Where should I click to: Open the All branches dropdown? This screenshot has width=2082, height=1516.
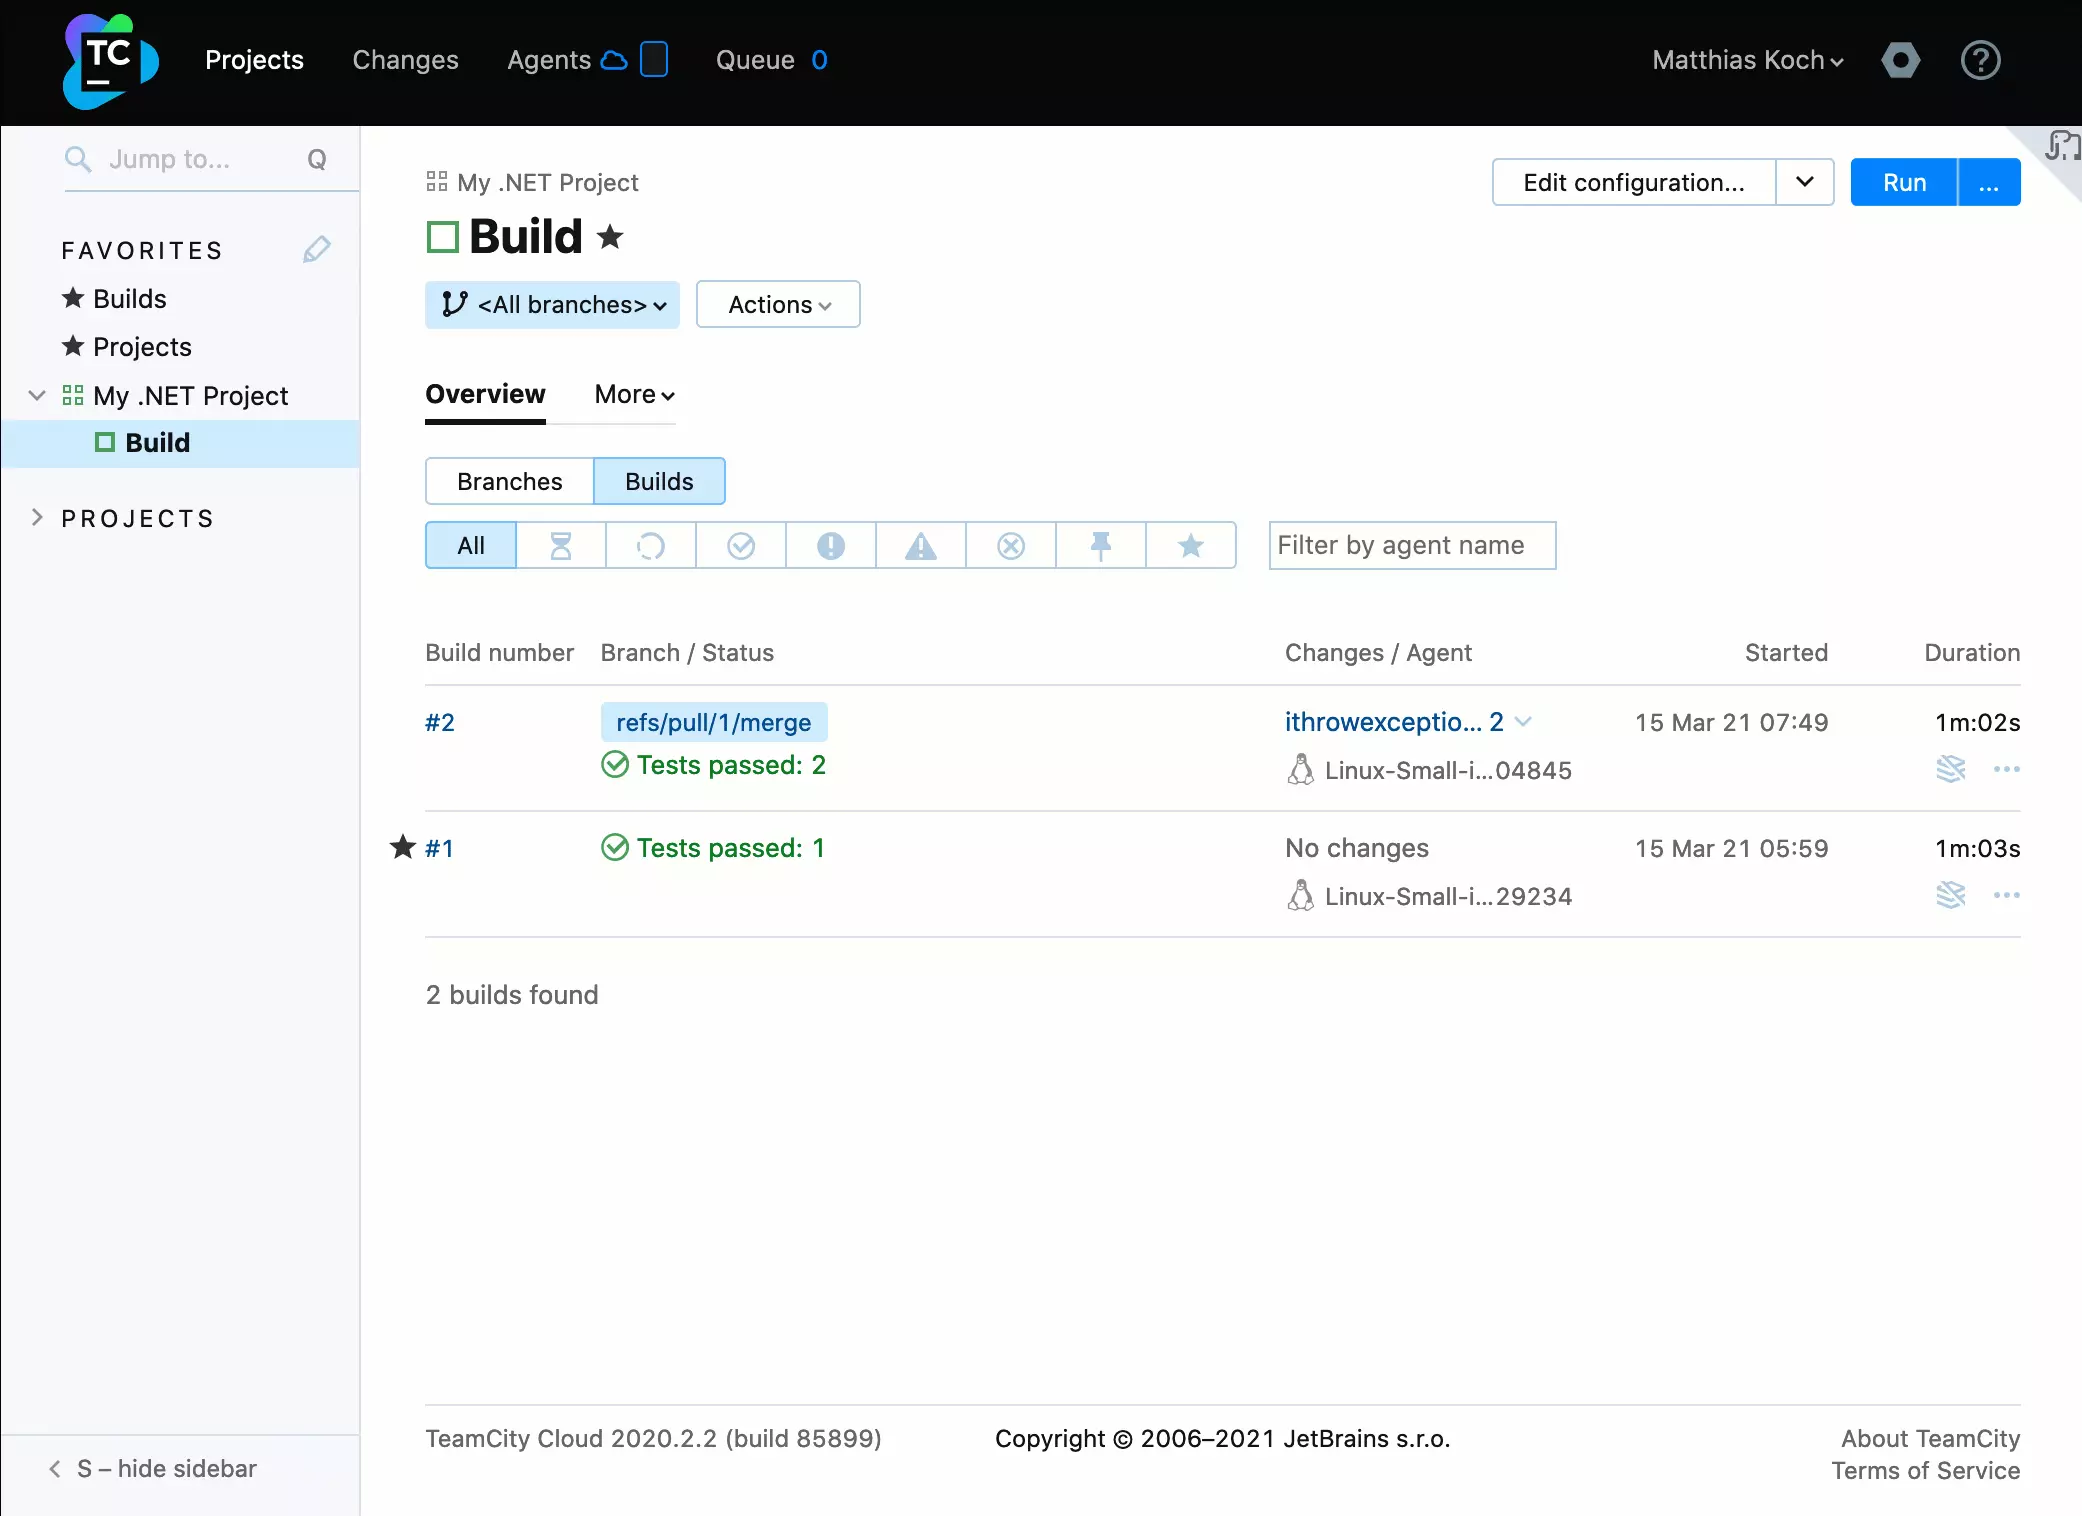point(553,305)
